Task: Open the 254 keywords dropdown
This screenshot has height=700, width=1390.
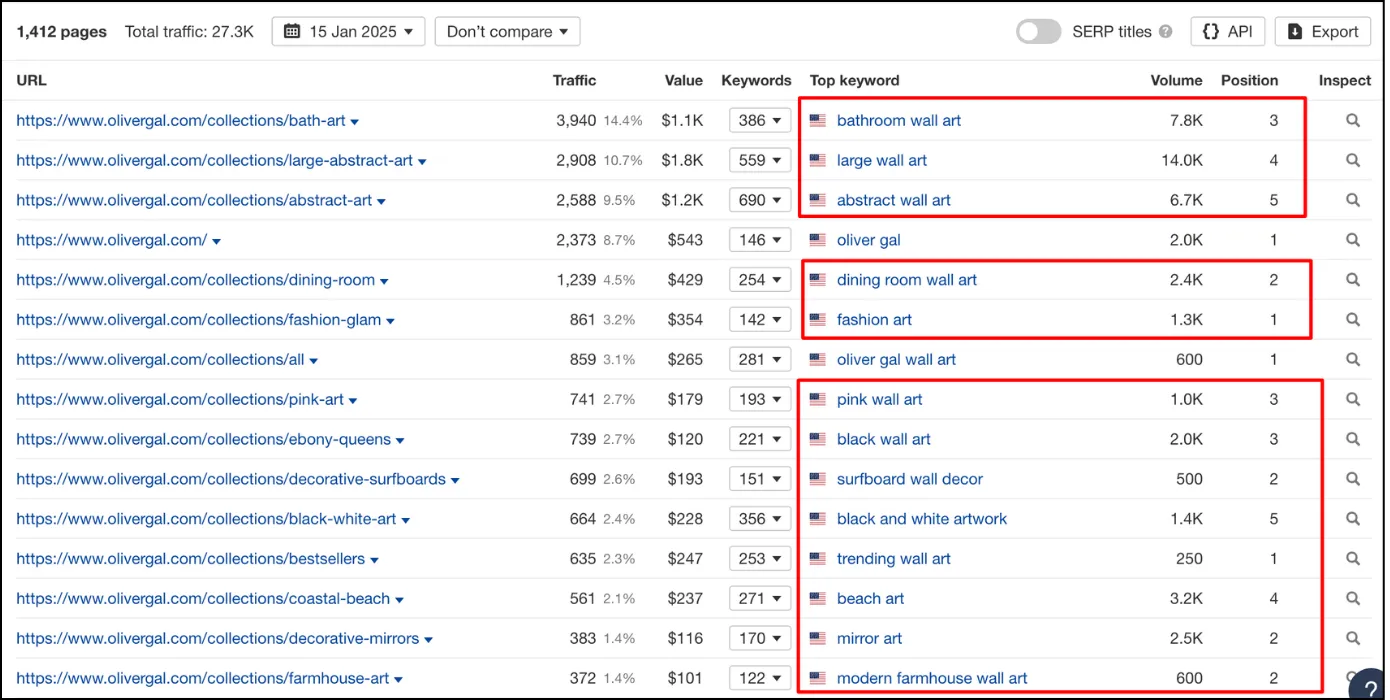Action: tap(760, 280)
